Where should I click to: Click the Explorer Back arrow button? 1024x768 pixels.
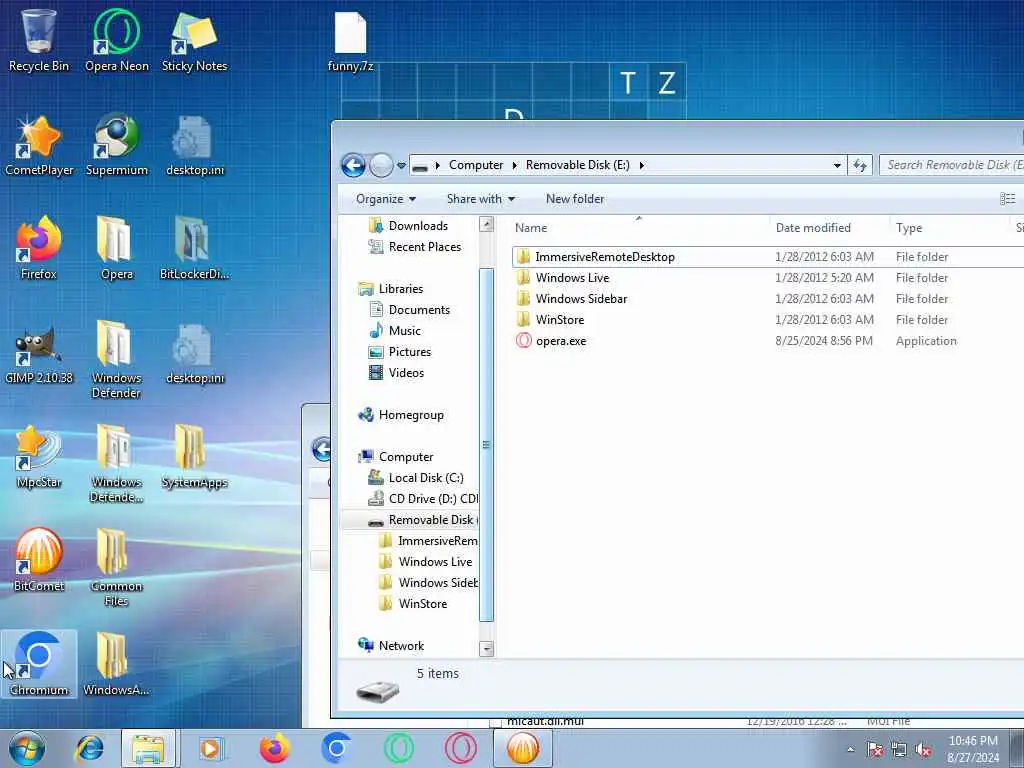[353, 165]
